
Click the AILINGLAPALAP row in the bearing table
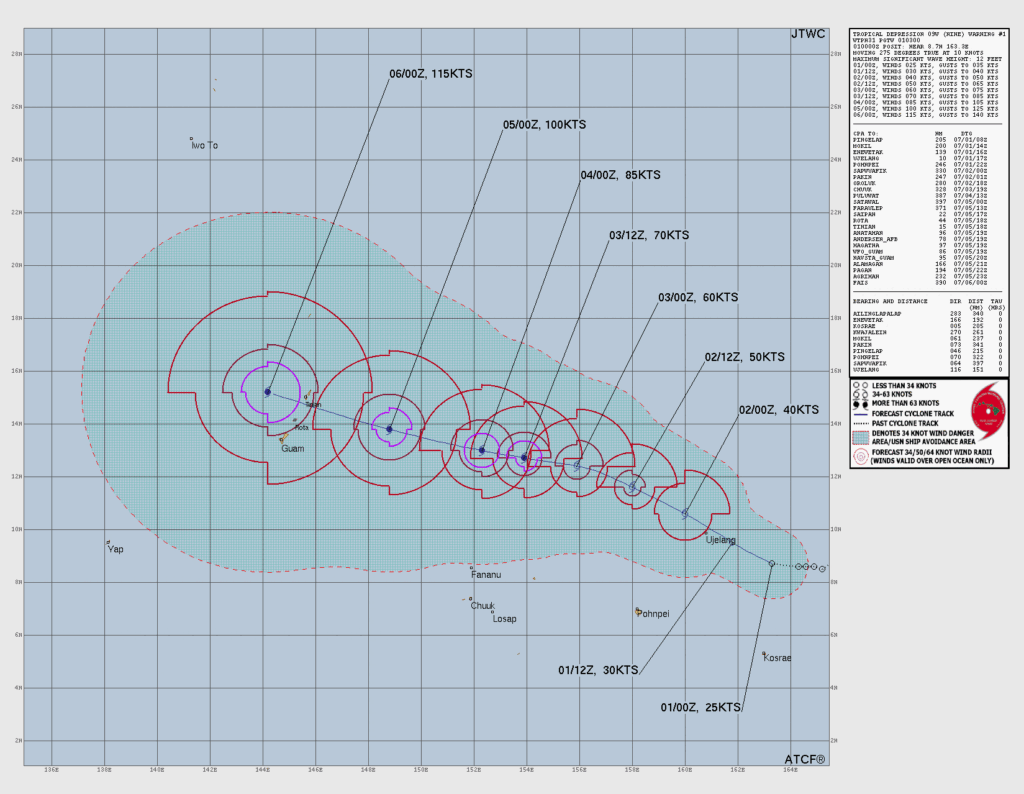tap(927, 314)
